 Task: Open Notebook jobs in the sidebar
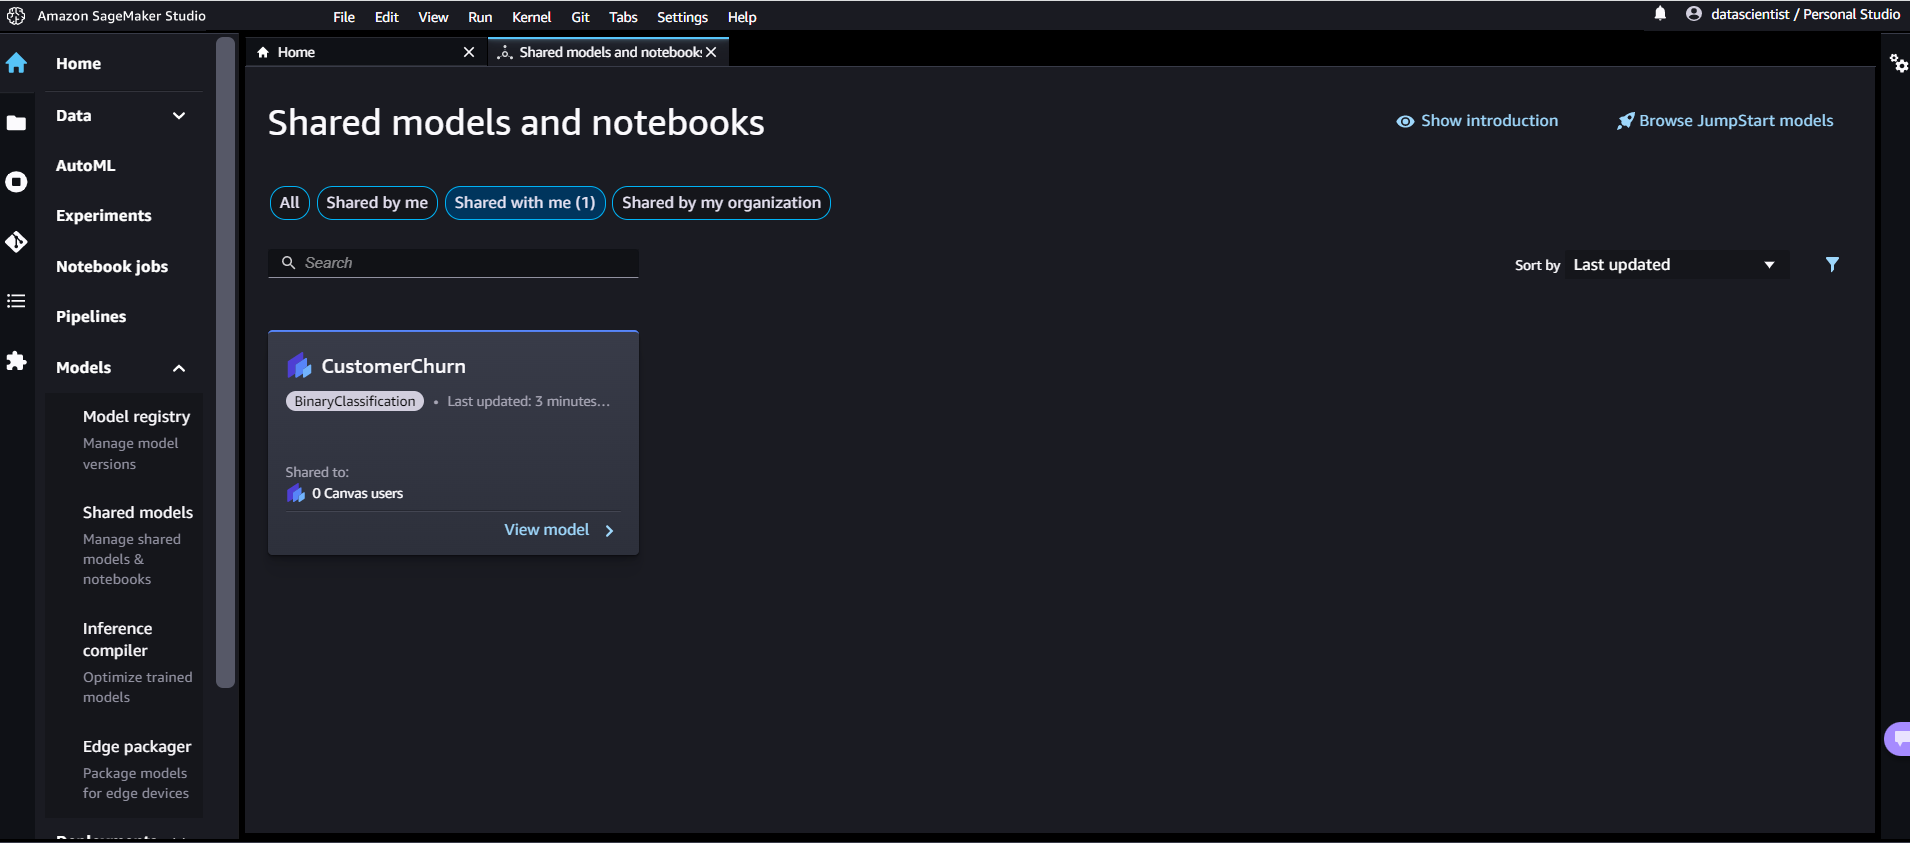click(112, 267)
